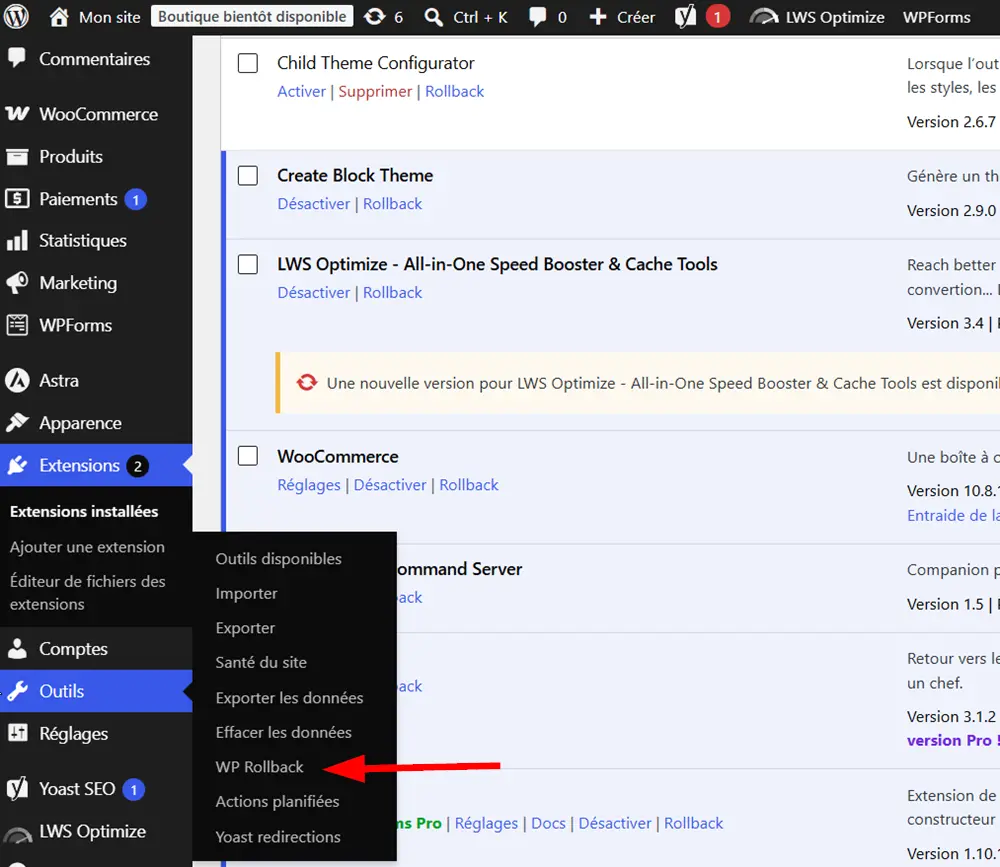Click the Outils wrench icon

17,691
